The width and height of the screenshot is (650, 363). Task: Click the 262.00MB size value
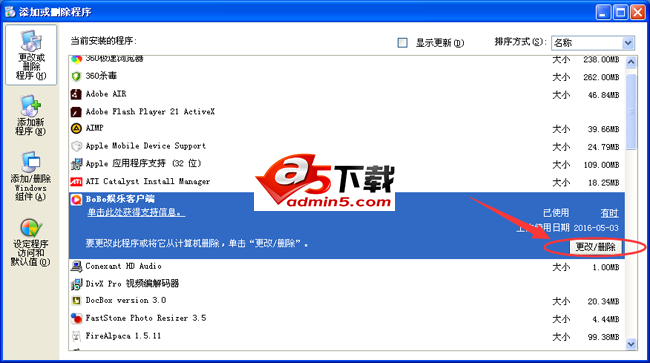(601, 77)
